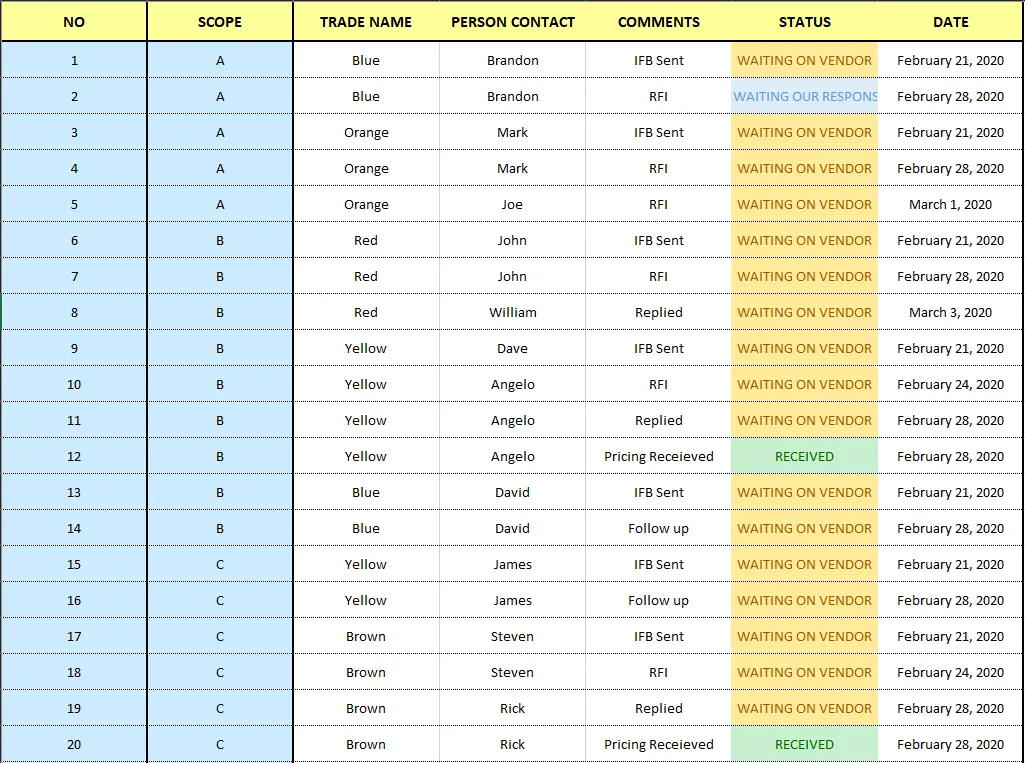Click the March 3, 2020 date cell
This screenshot has height=763, width=1025.
[950, 313]
